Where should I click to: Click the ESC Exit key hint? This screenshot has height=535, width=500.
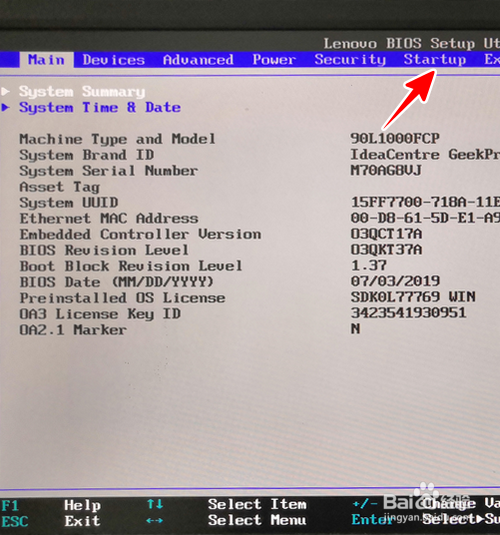pos(51,521)
